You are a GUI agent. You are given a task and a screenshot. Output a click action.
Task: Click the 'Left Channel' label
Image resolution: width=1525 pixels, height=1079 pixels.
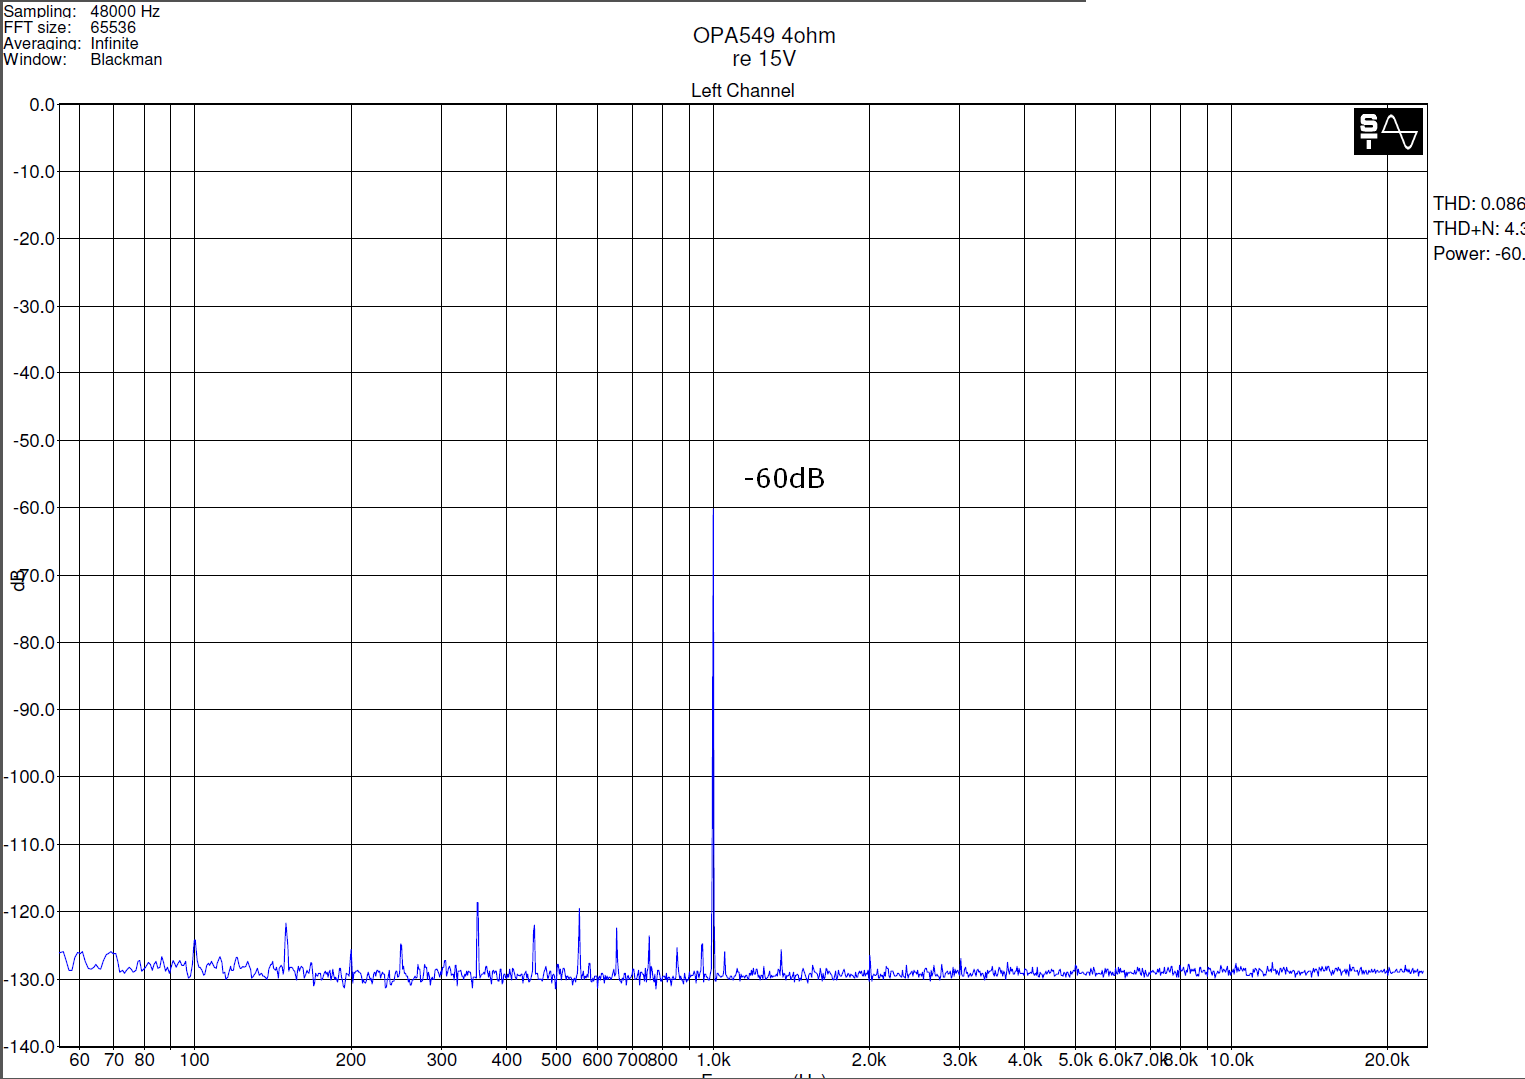(742, 90)
